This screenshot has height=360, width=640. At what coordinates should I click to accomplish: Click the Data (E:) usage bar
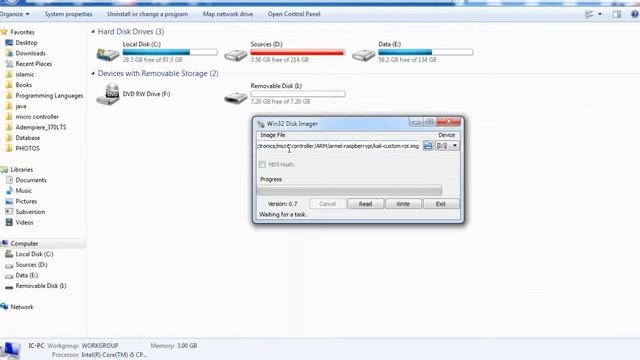pos(425,52)
